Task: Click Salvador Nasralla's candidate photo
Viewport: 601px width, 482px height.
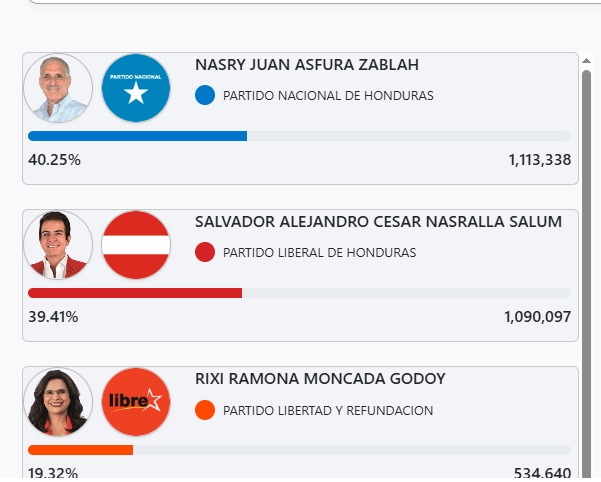Action: 58,245
